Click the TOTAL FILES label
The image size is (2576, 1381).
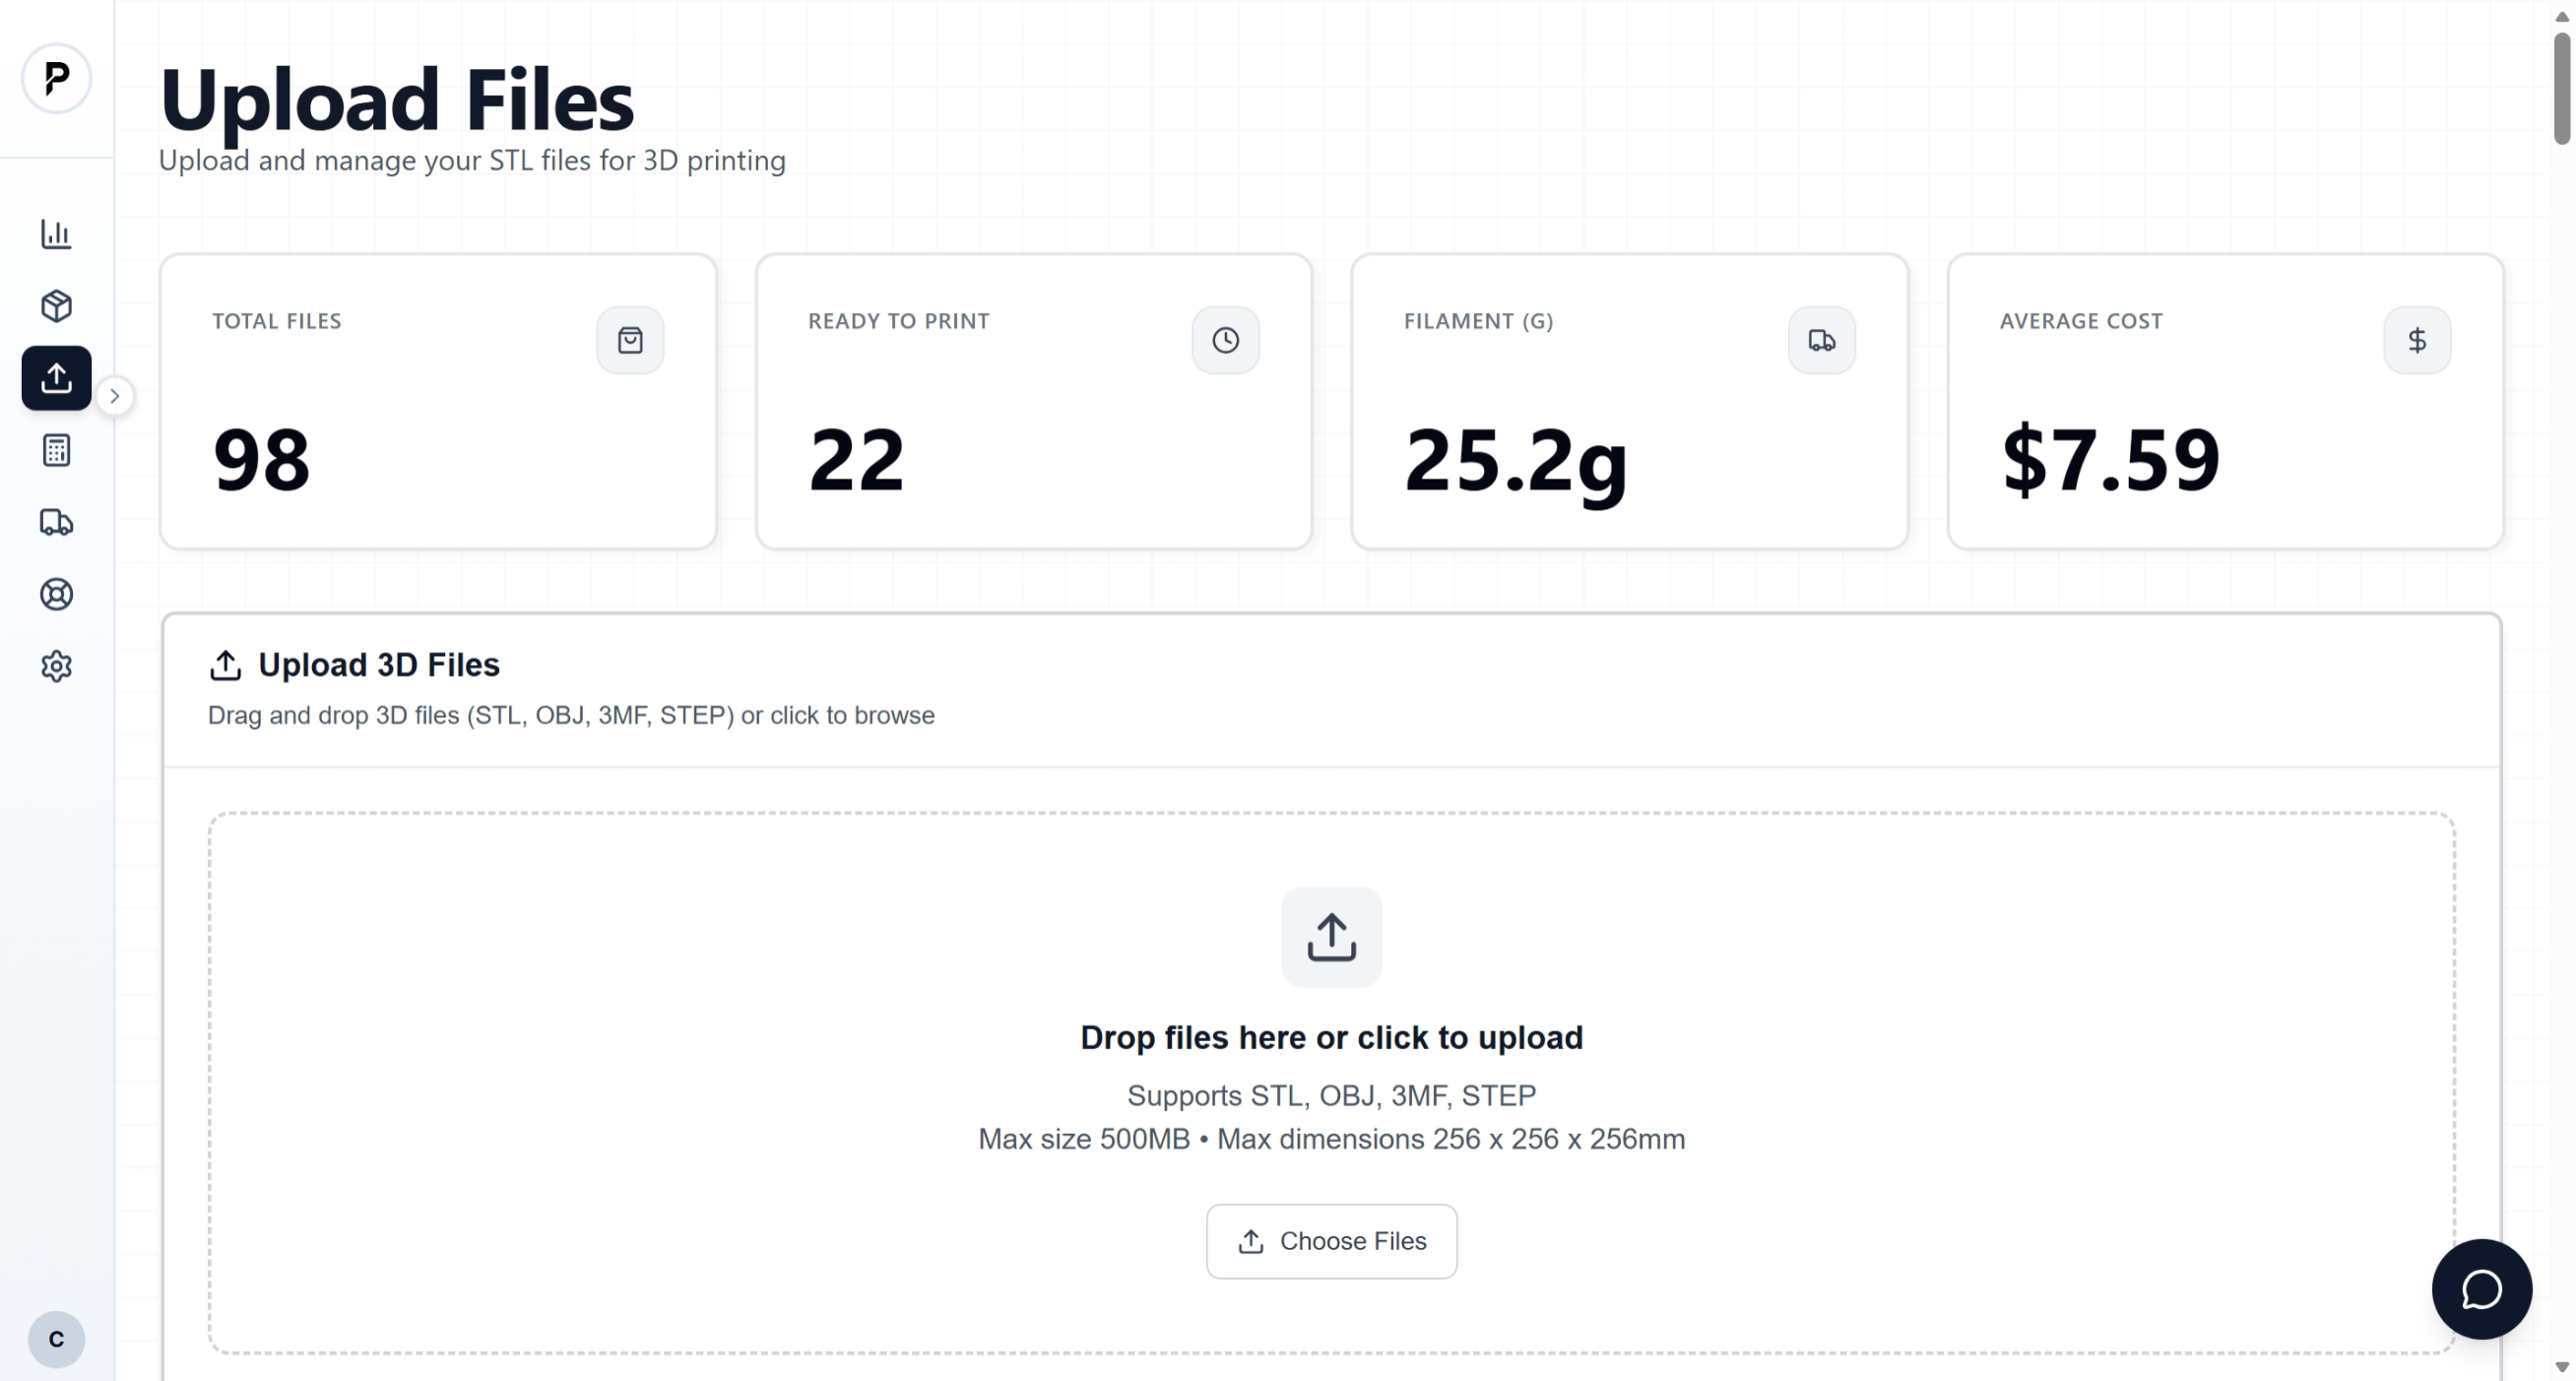[277, 321]
